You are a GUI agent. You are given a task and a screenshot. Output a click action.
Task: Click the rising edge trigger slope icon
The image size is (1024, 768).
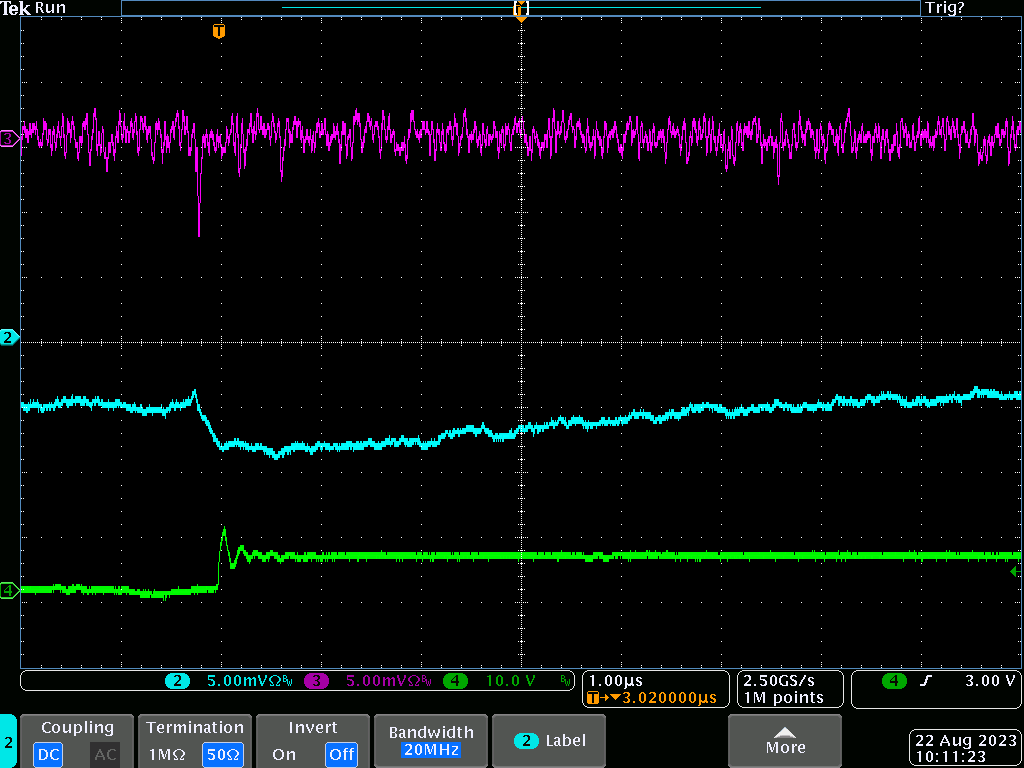(926, 681)
